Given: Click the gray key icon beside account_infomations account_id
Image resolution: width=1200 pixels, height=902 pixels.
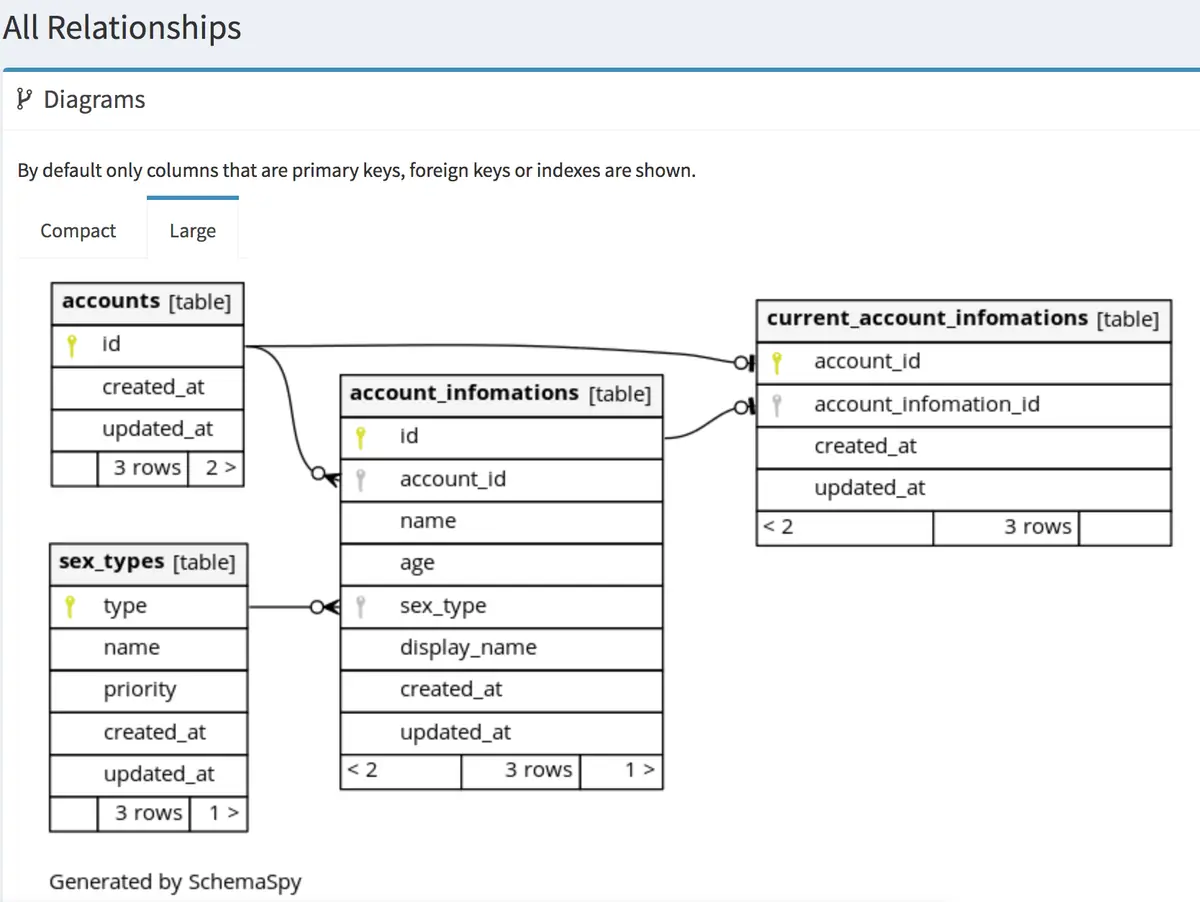Looking at the screenshot, I should (x=362, y=480).
